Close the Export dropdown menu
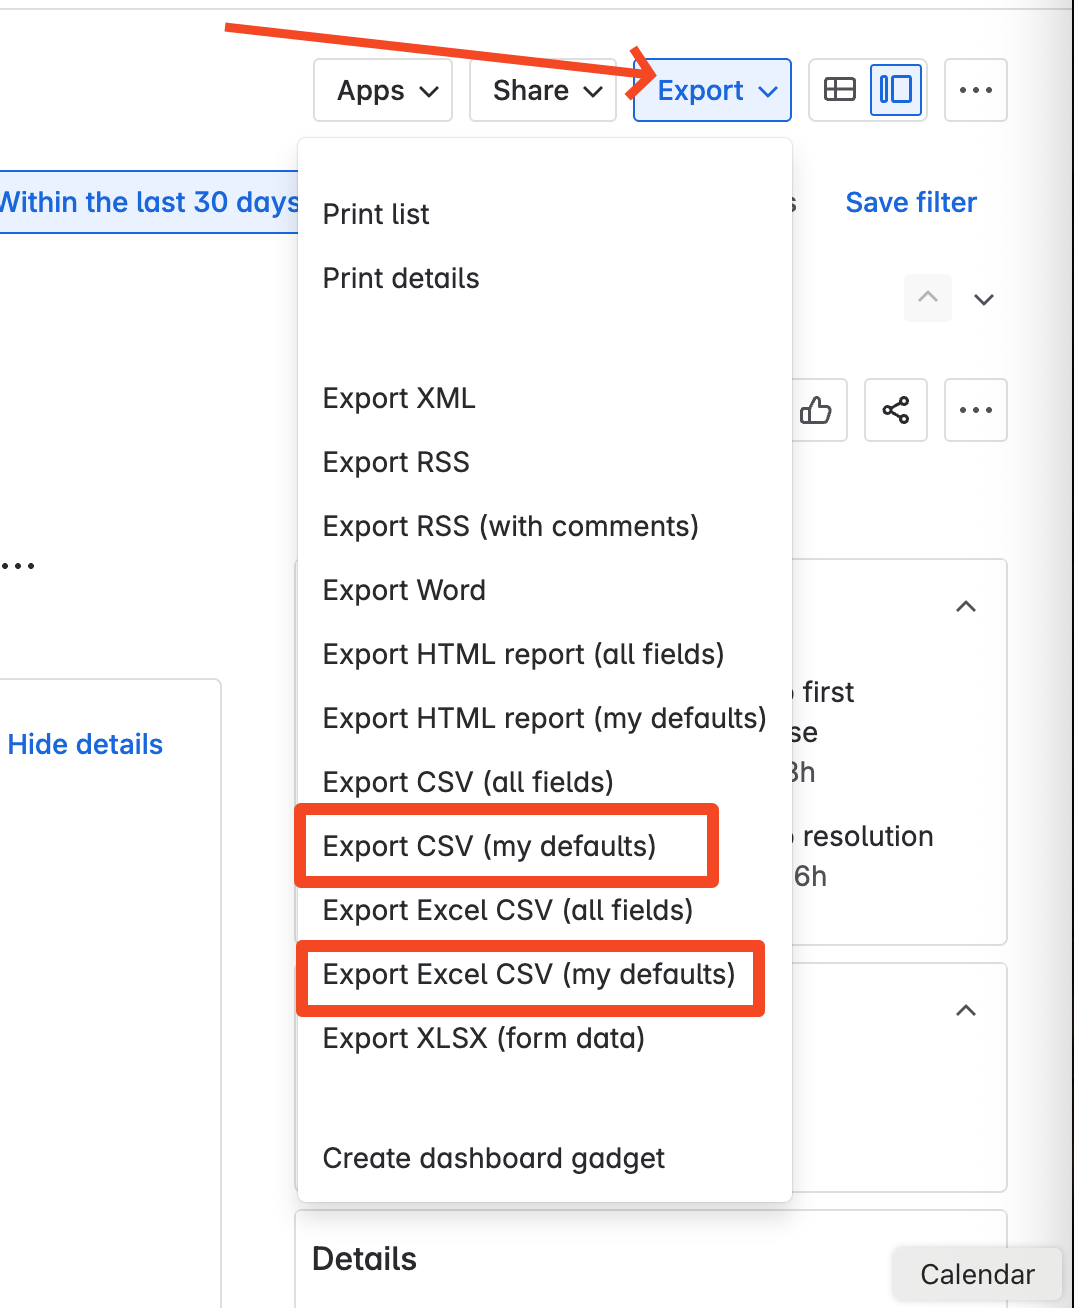The height and width of the screenshot is (1308, 1074). (x=712, y=90)
